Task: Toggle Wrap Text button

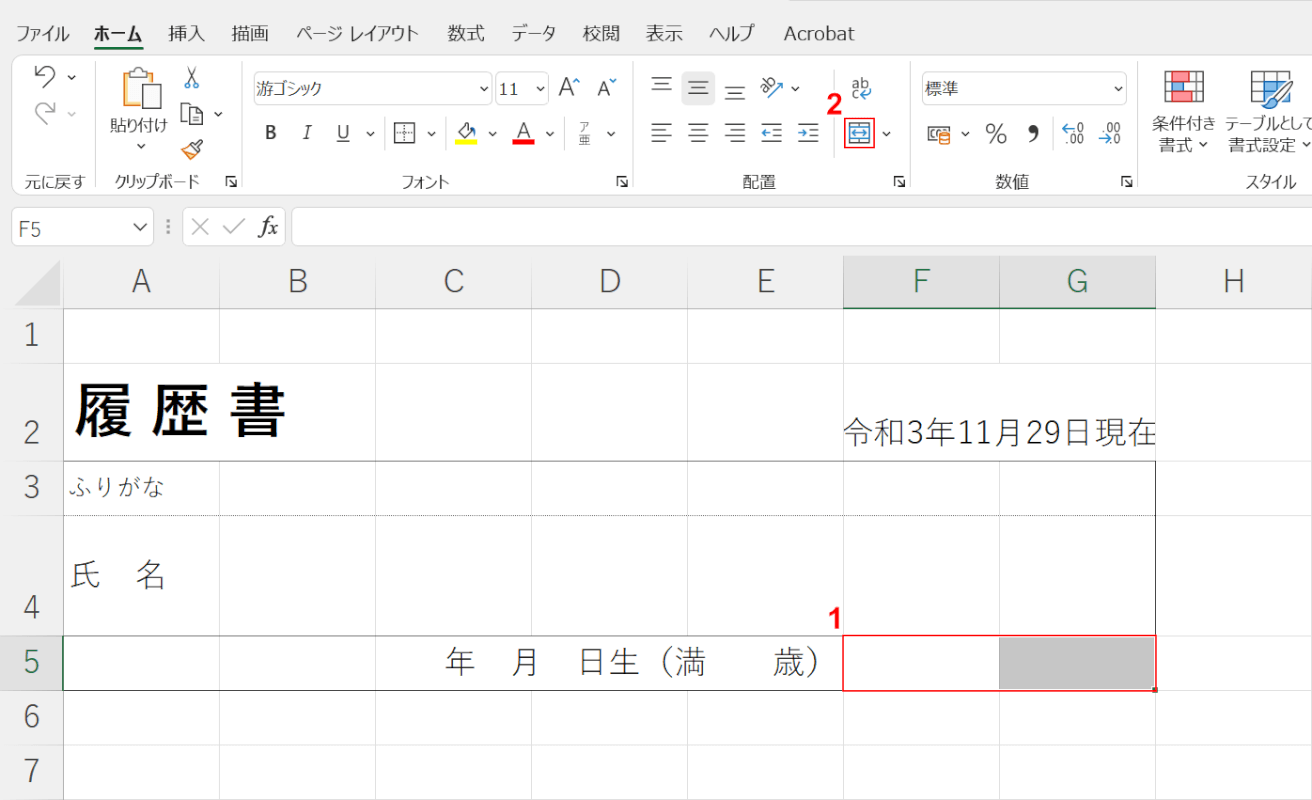Action: click(861, 88)
